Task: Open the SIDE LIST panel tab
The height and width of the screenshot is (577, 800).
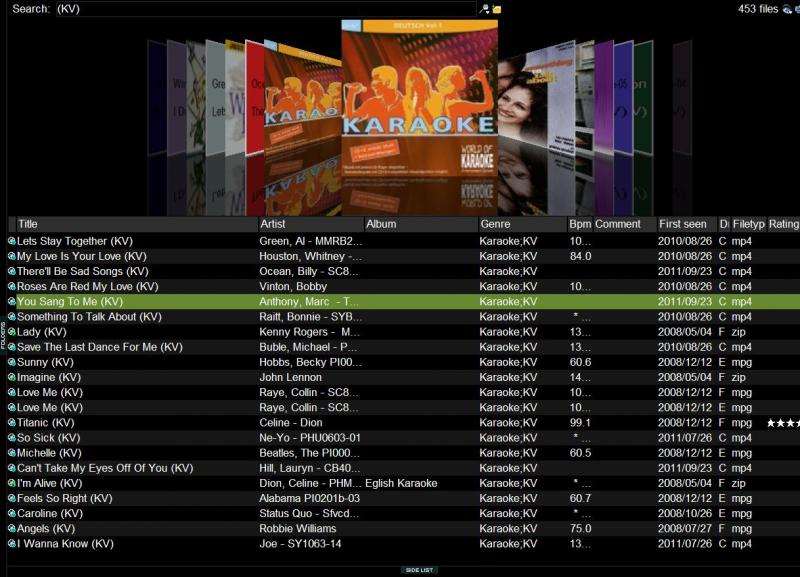Action: 419,570
